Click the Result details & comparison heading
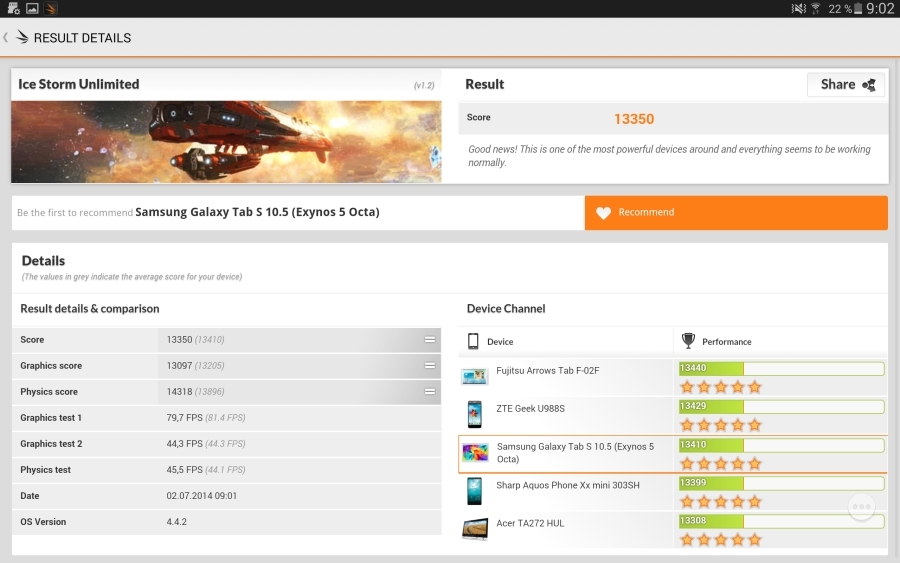The image size is (900, 563). (90, 309)
